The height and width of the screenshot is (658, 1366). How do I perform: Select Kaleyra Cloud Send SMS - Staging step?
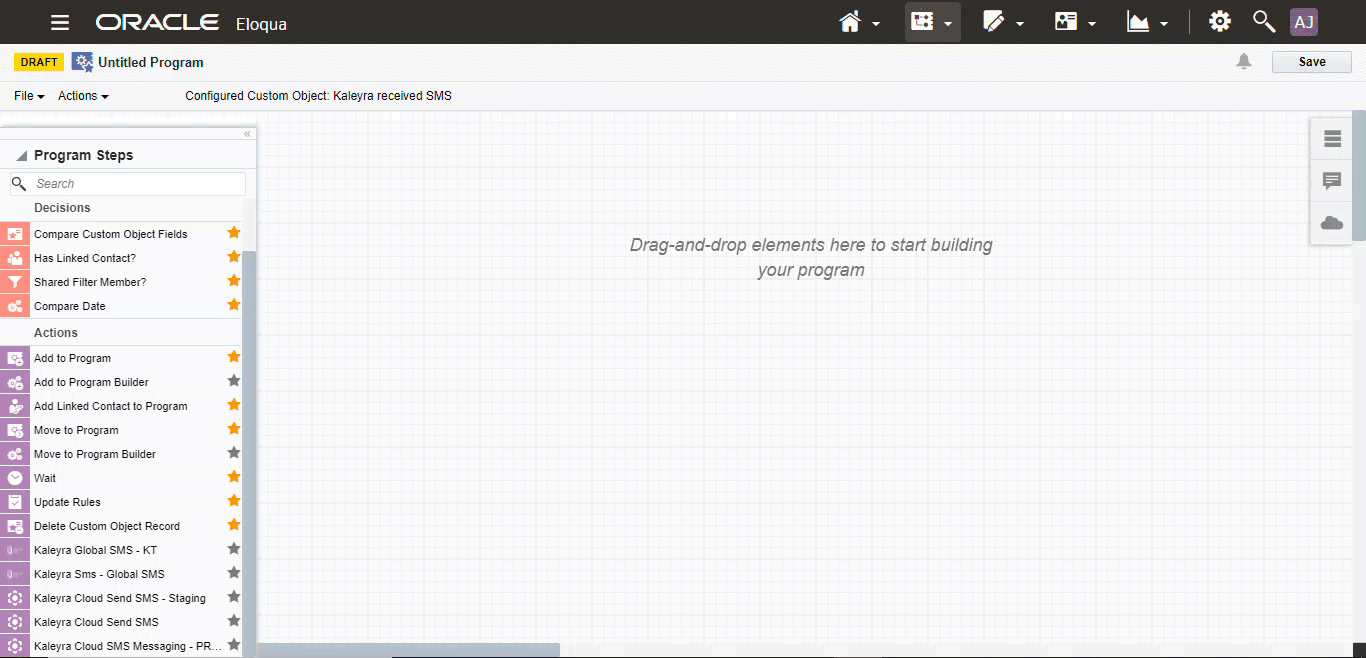coord(121,598)
